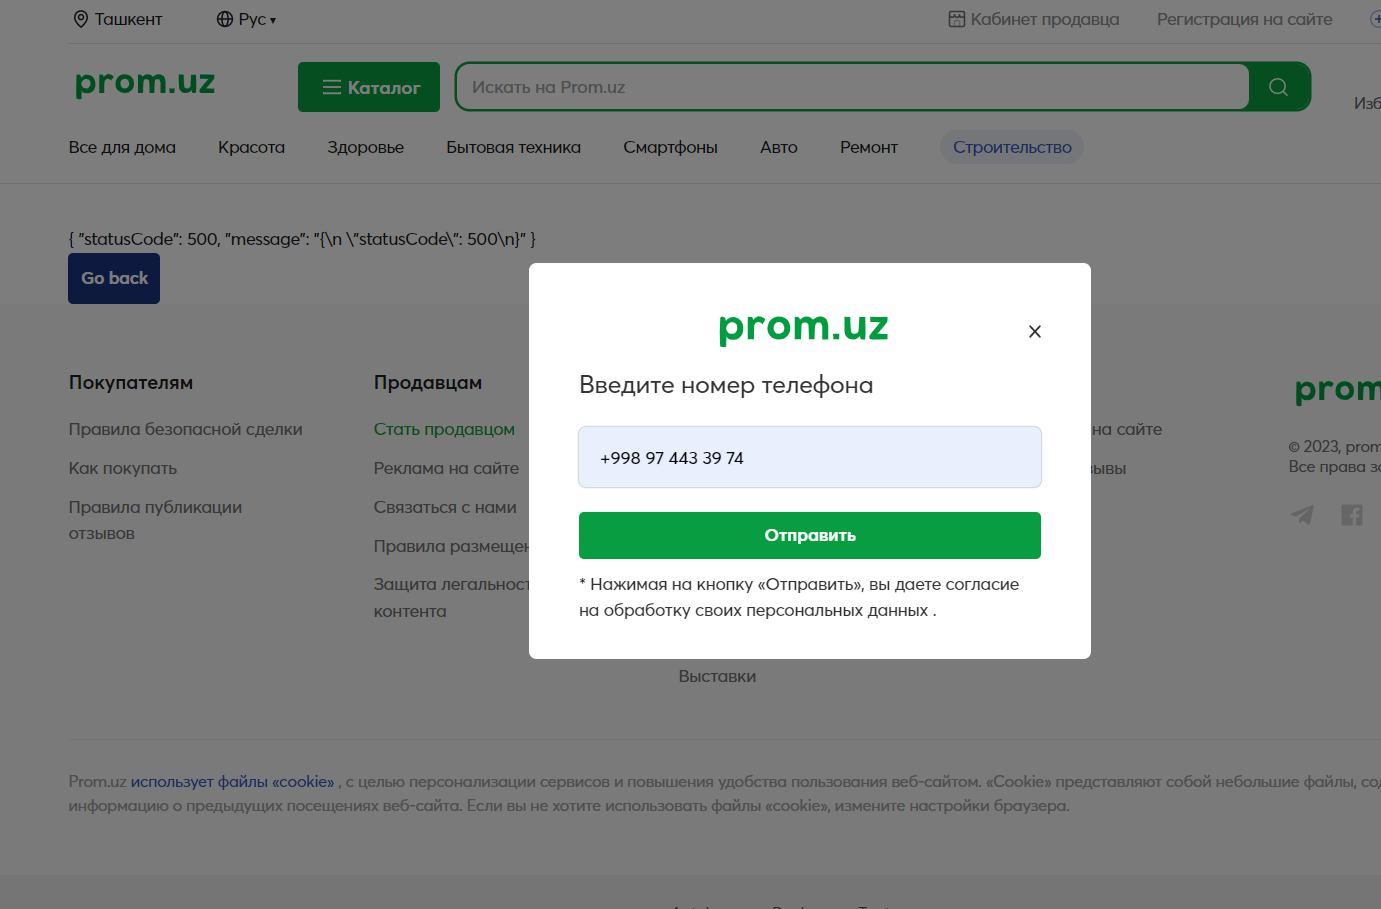Open the Смартфоны category

pyautogui.click(x=670, y=147)
